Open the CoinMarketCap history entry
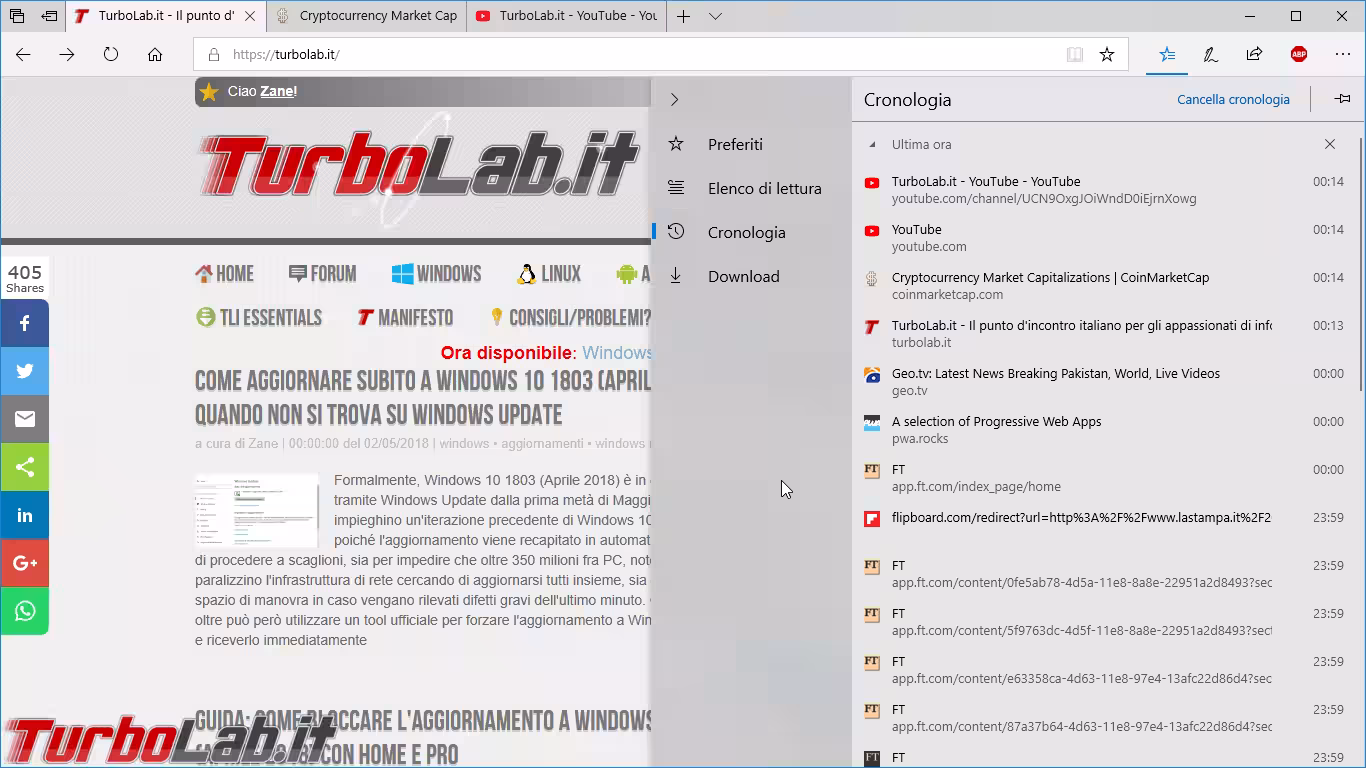 click(x=1104, y=286)
